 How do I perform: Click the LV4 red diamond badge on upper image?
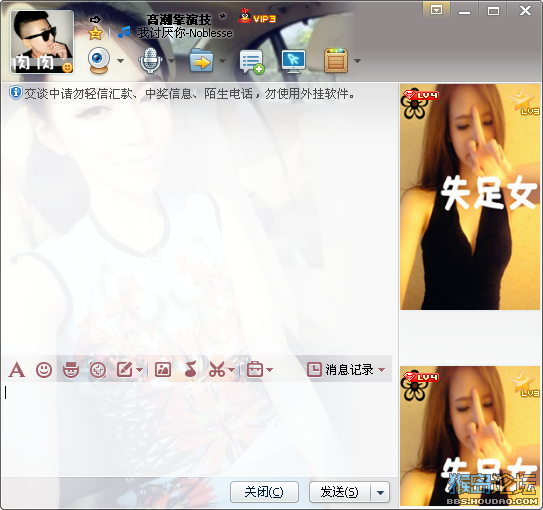pyautogui.click(x=421, y=95)
